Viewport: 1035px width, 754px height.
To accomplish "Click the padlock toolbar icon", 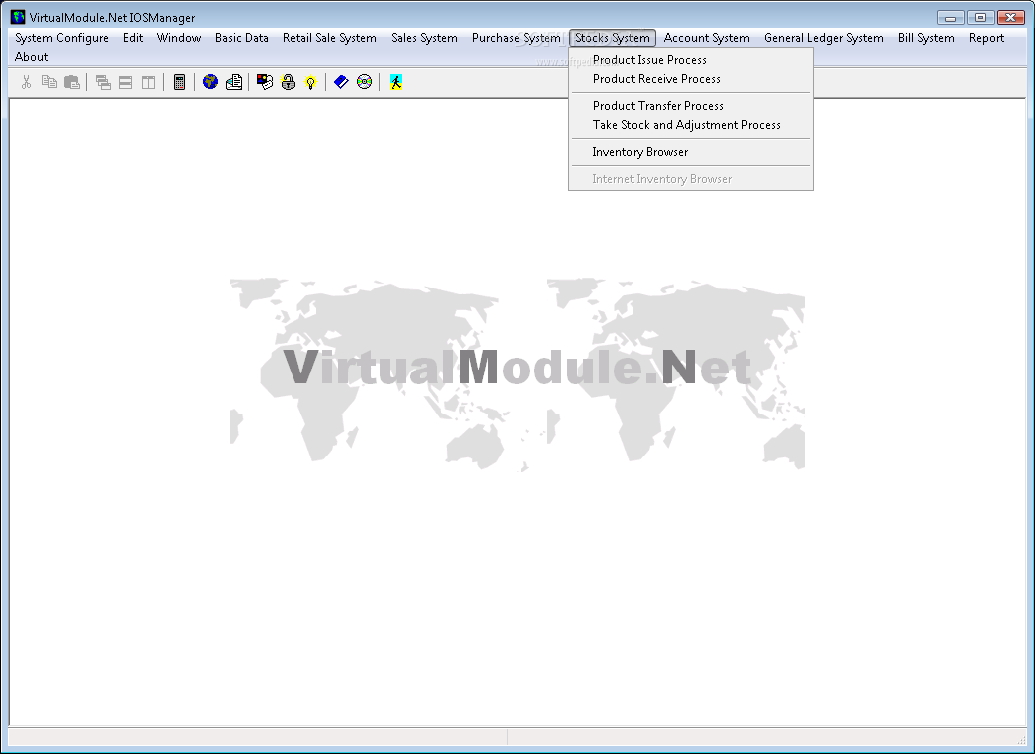I will click(288, 82).
